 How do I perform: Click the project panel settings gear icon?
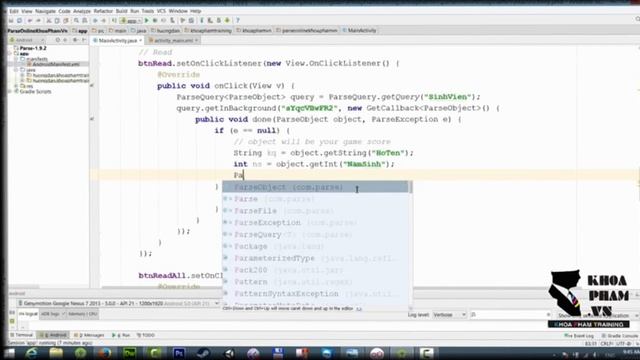click(75, 40)
